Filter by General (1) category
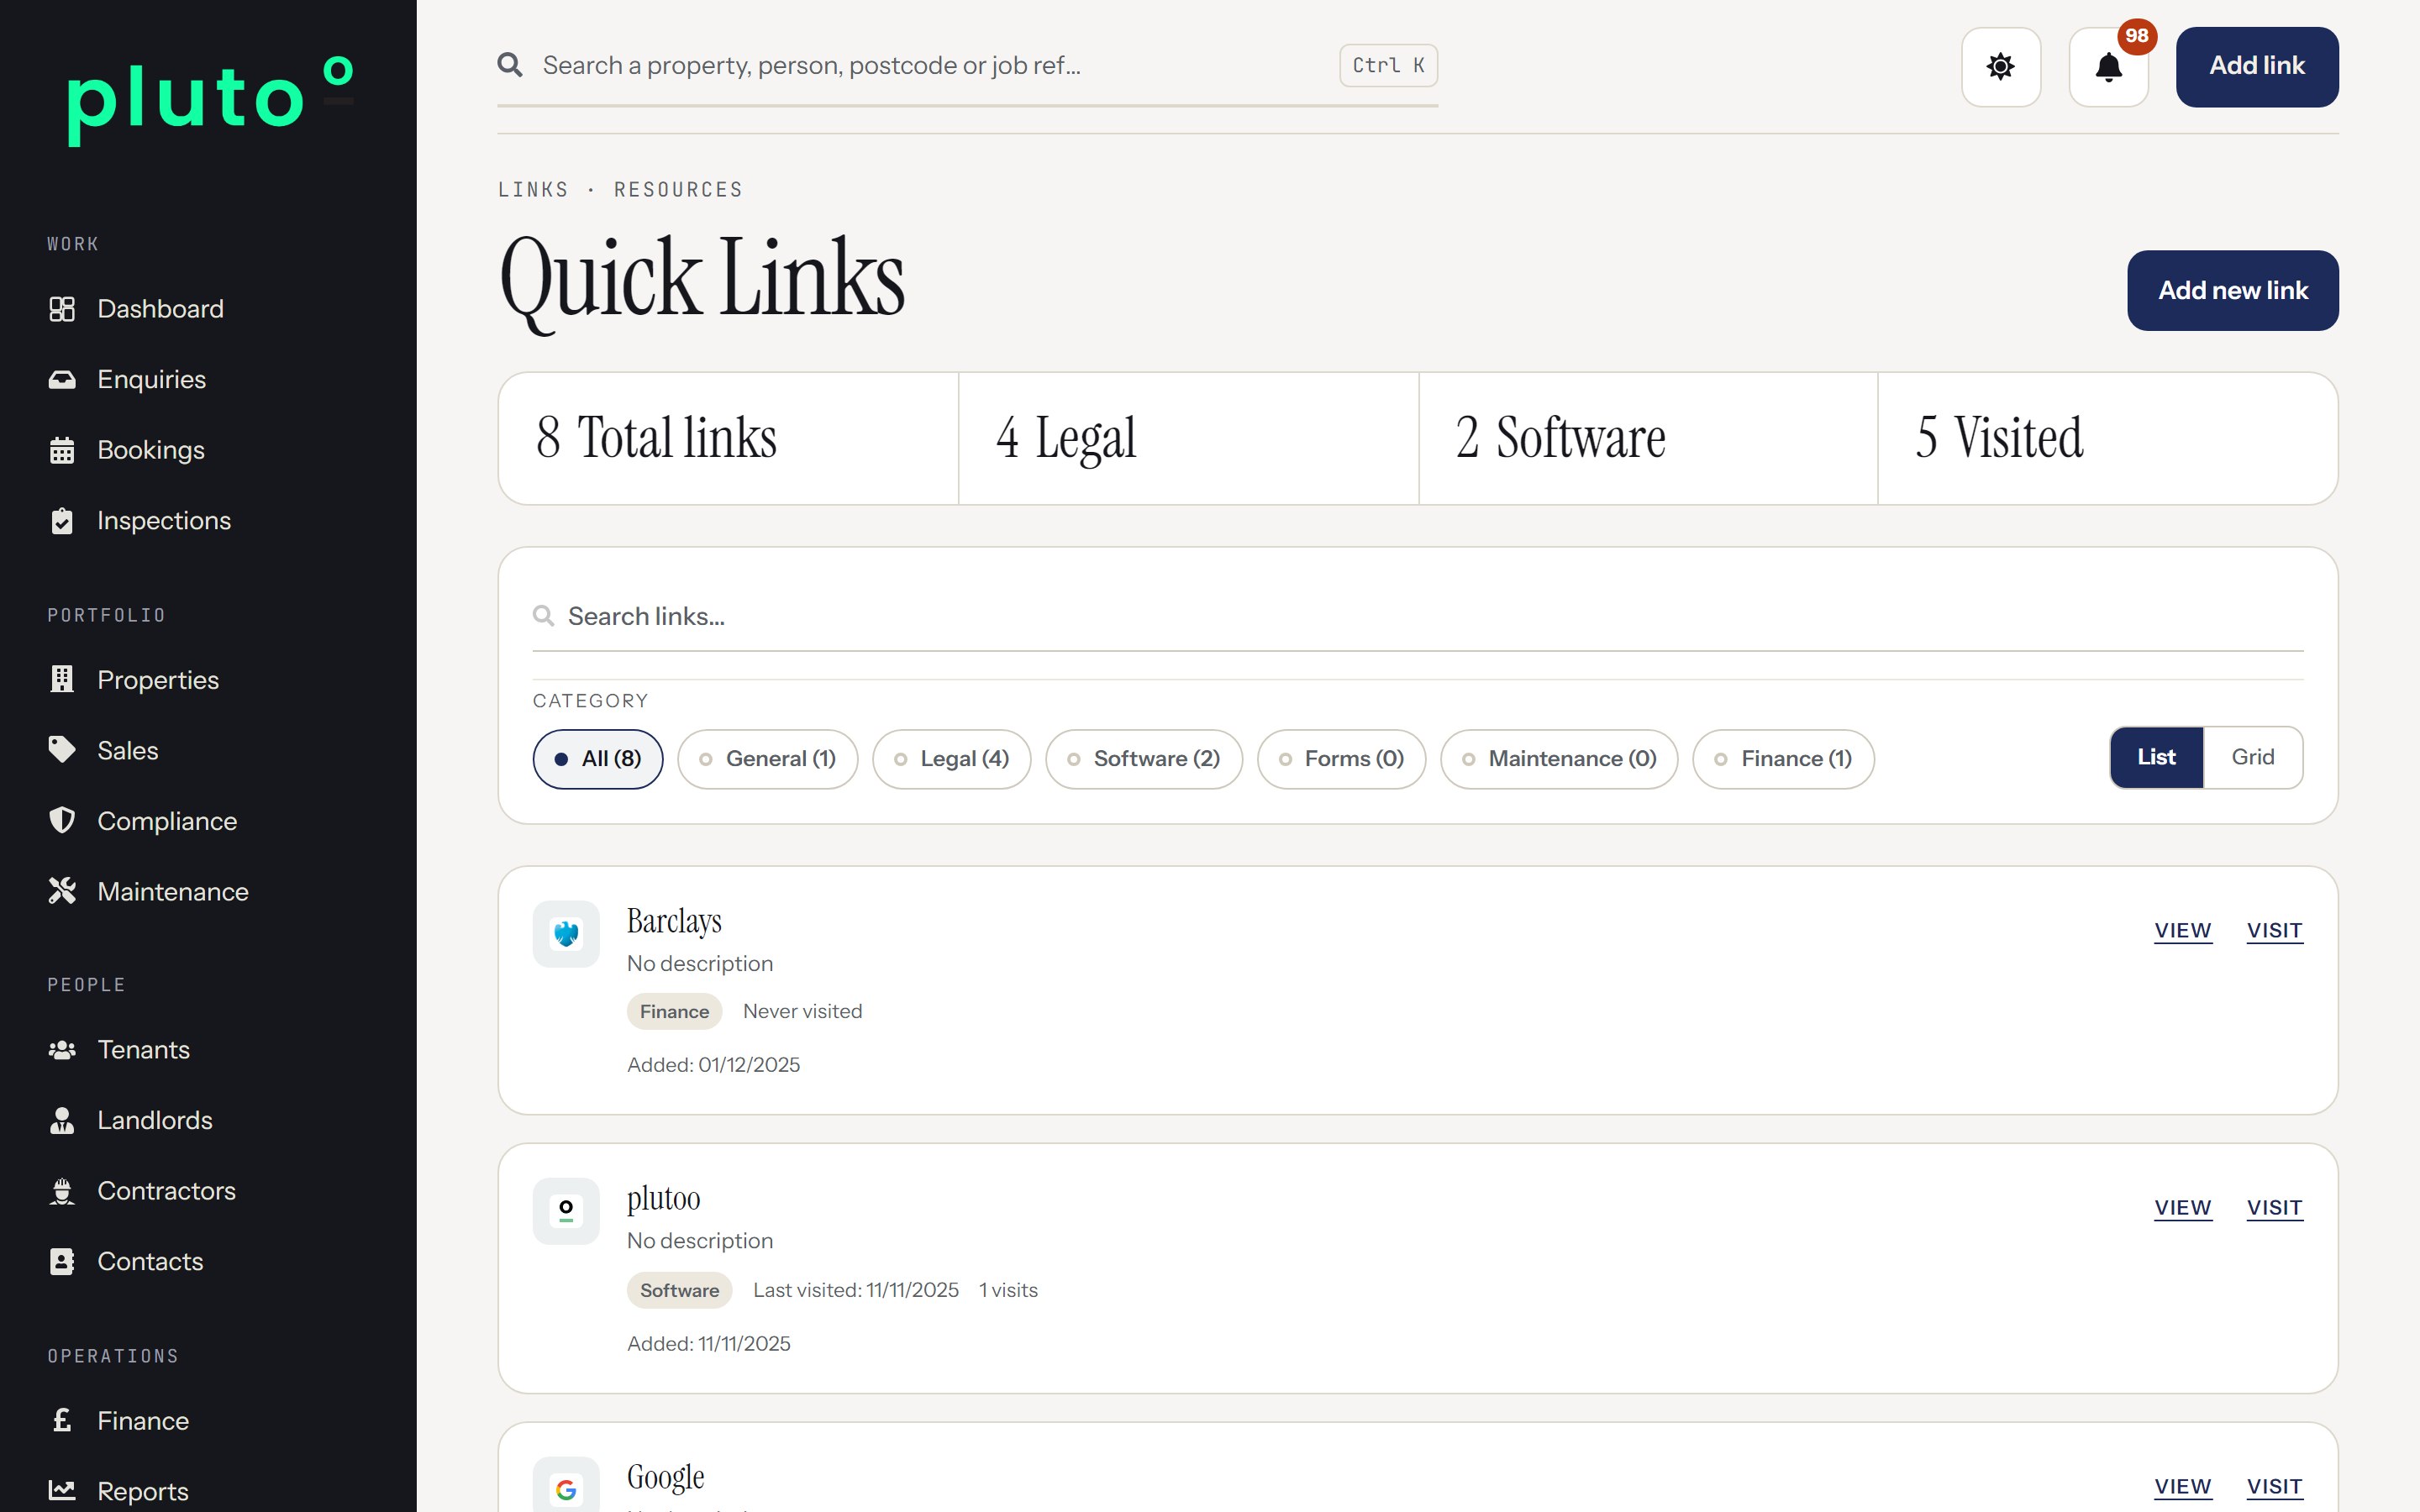 [x=768, y=759]
